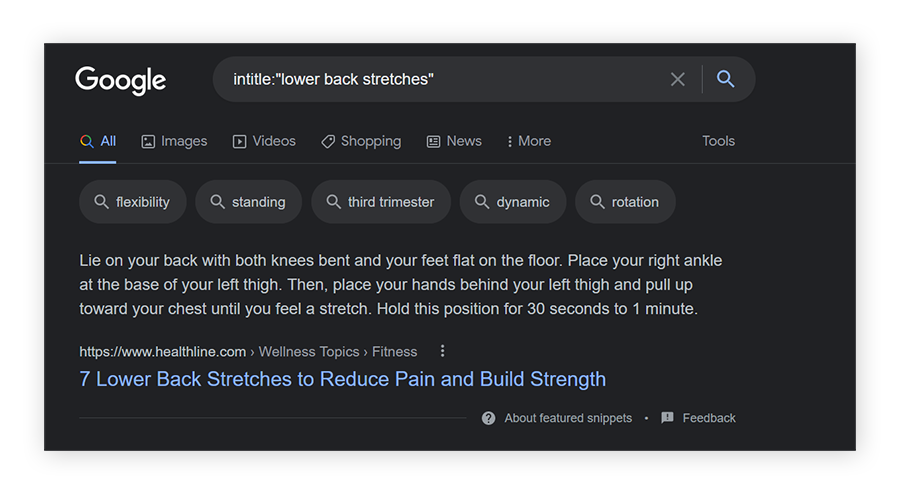Open the Shopping results tab
Screen dimensions: 900x494
[361, 141]
